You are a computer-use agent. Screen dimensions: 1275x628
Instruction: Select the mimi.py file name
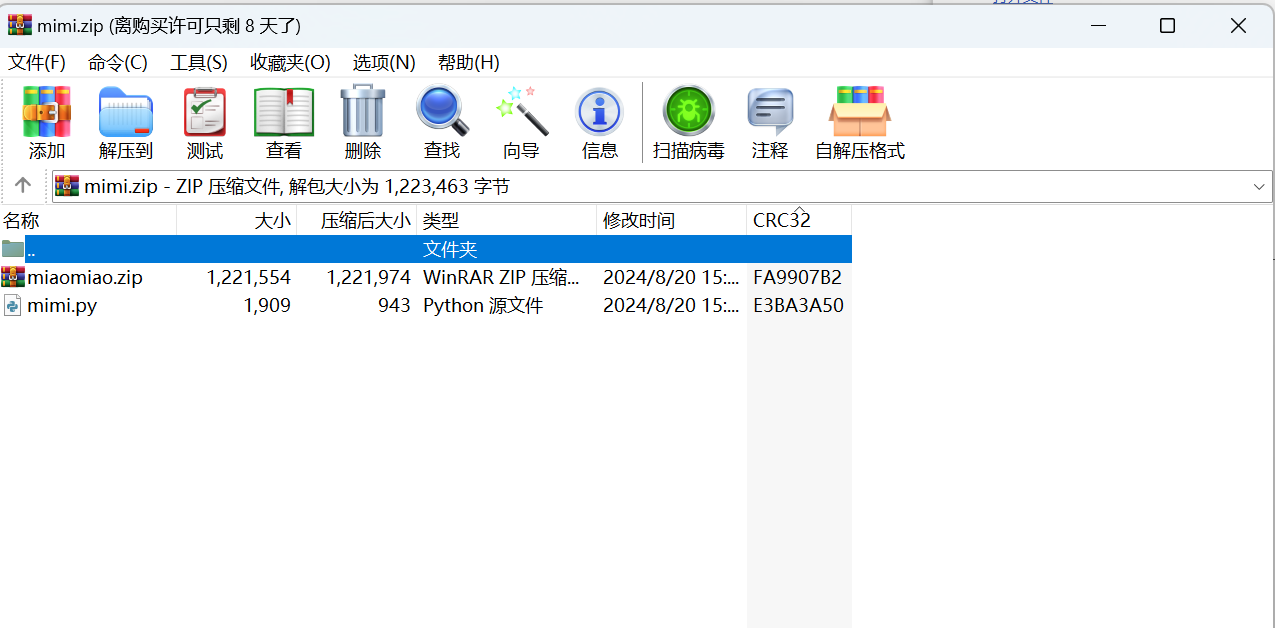tap(62, 305)
